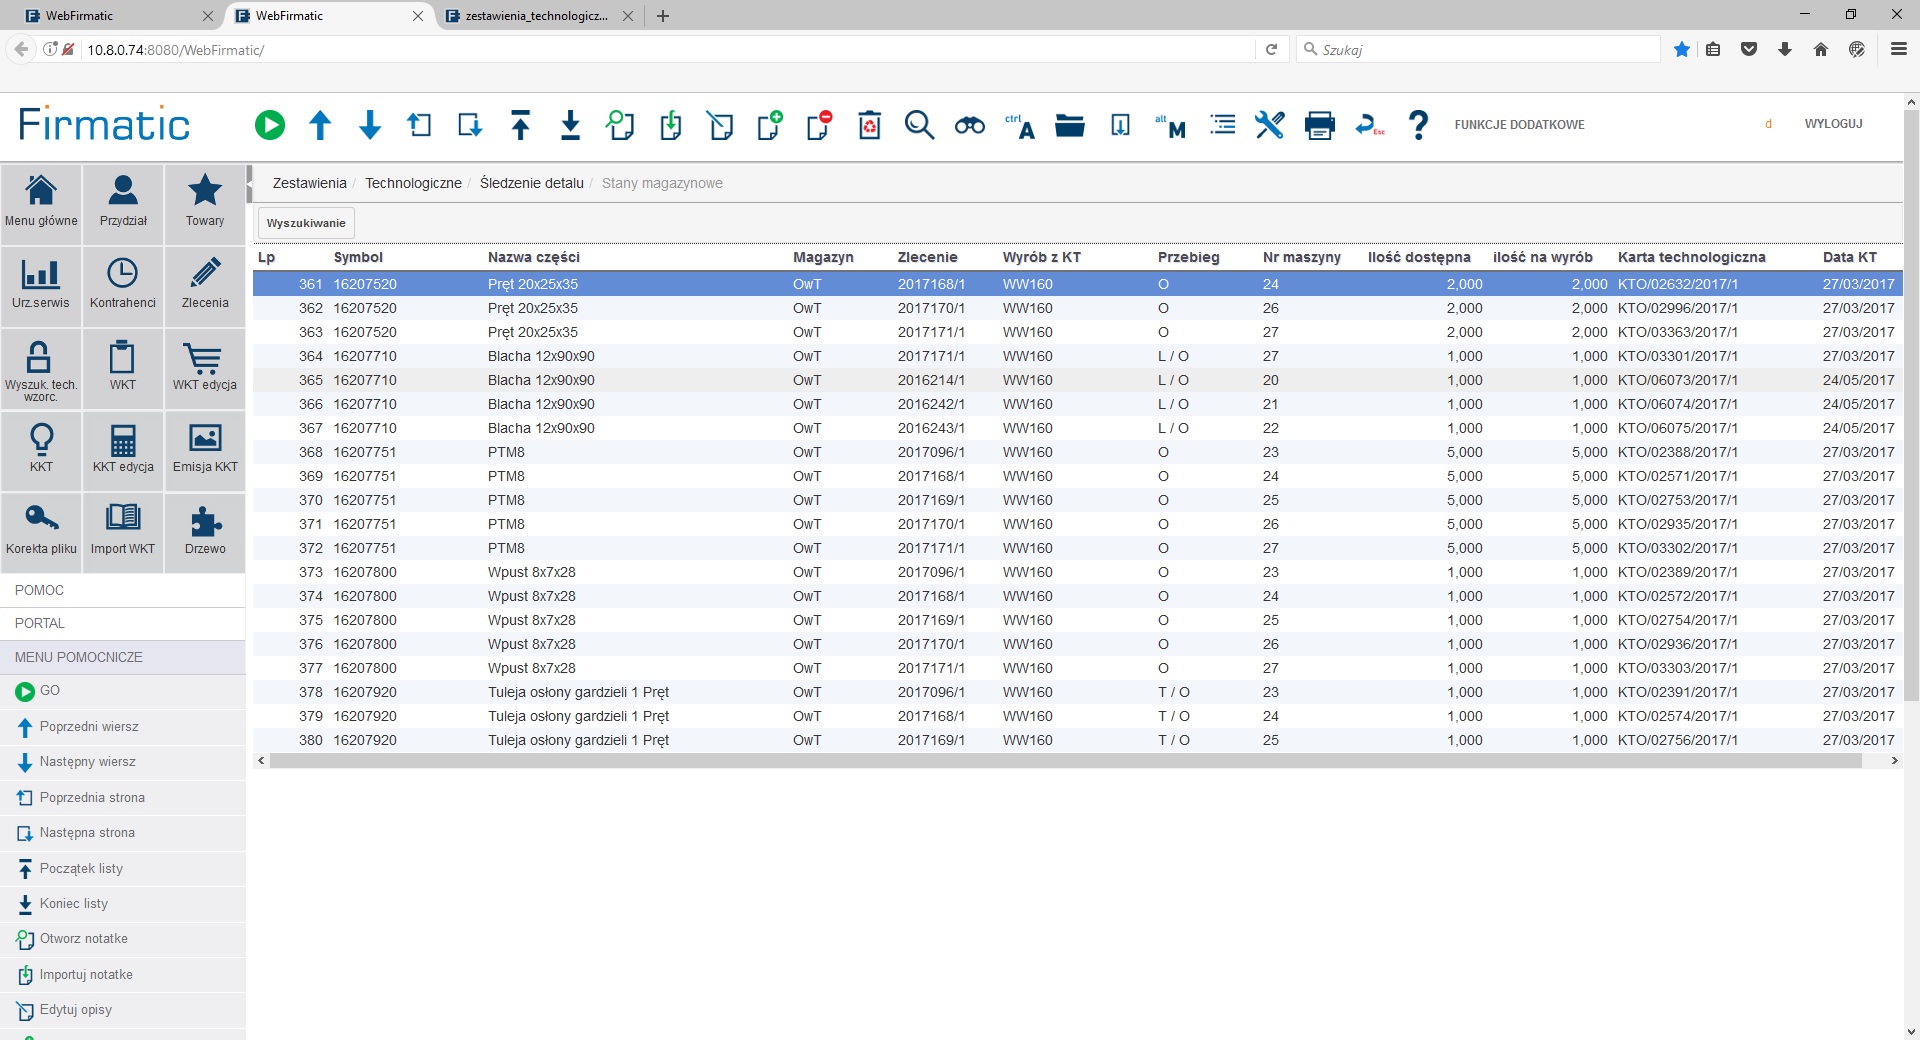Expand the POMOC section

pyautogui.click(x=40, y=590)
